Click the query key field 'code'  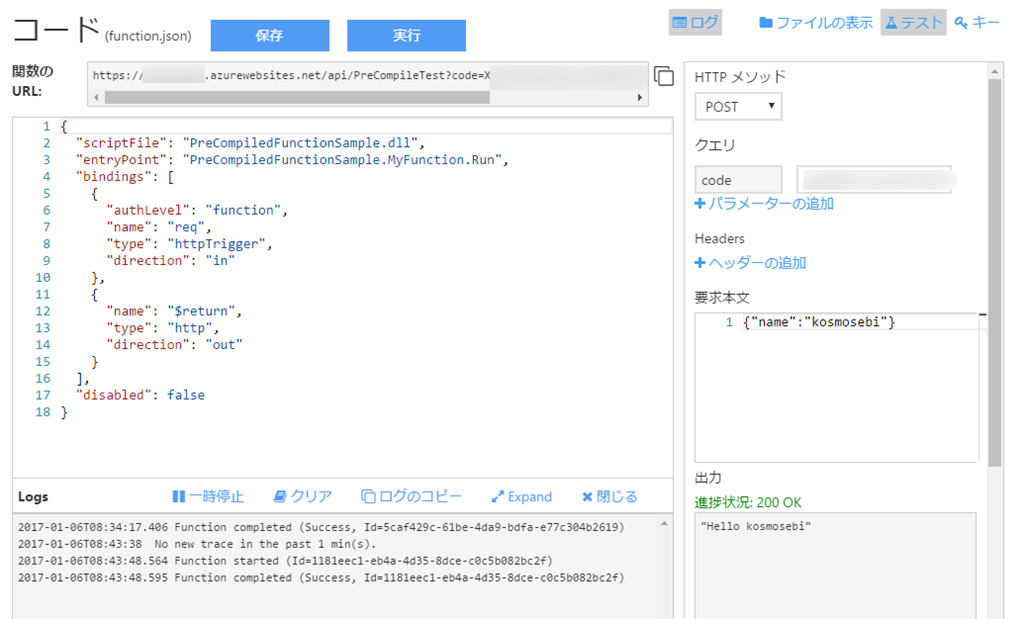pos(738,180)
